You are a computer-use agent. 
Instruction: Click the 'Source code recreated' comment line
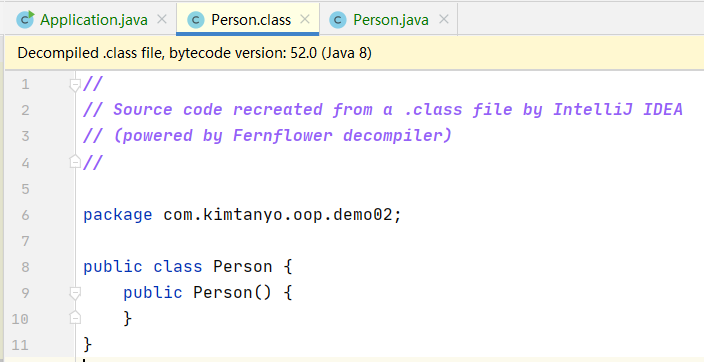pos(383,110)
